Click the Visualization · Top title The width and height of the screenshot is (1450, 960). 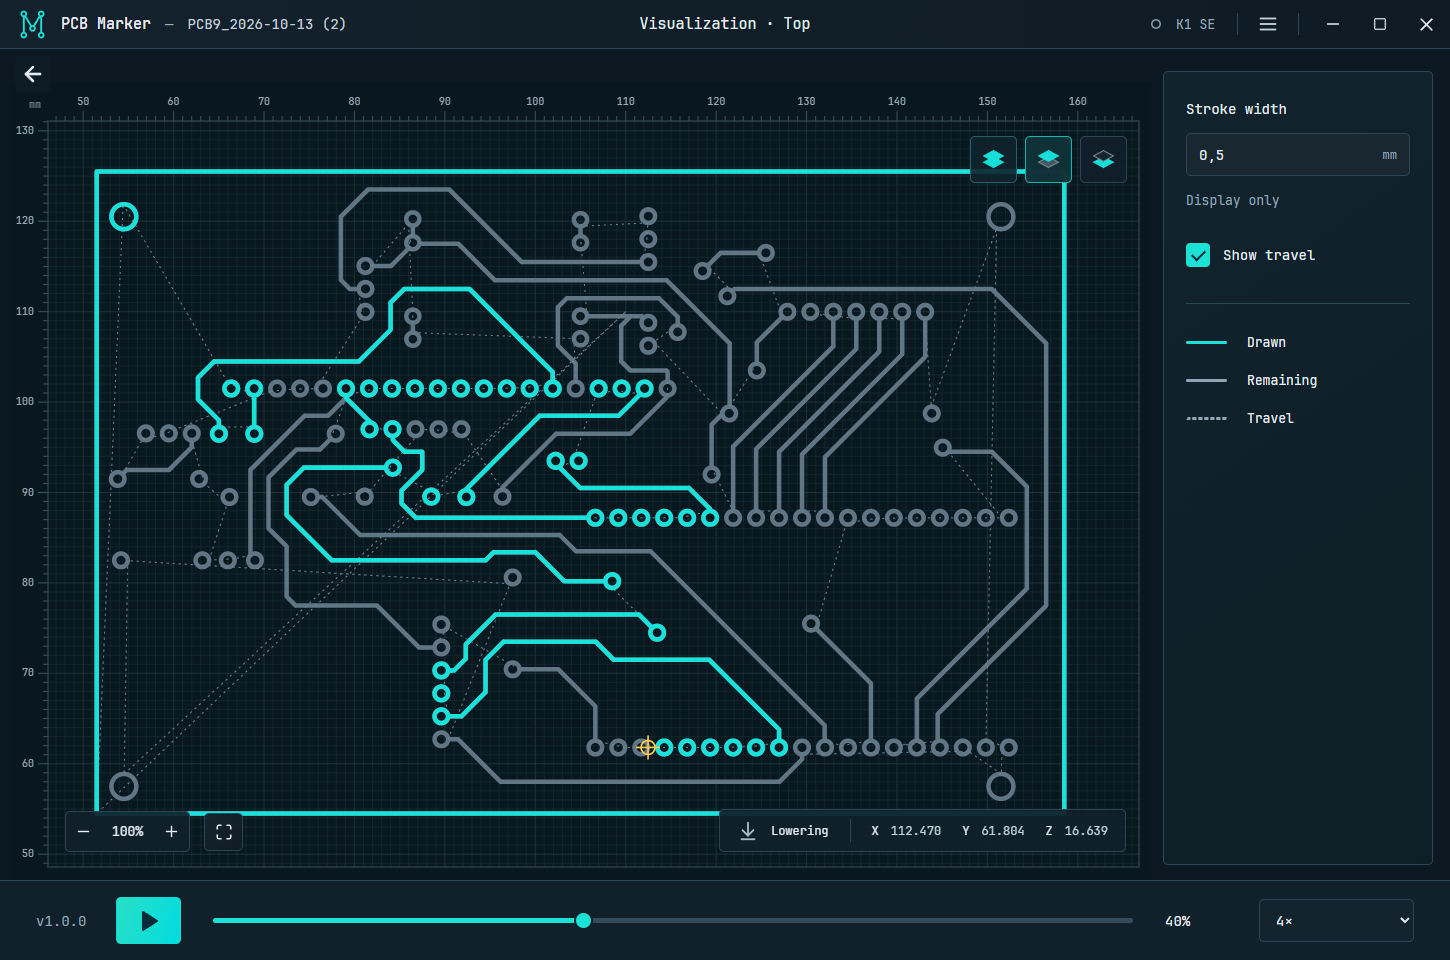tap(725, 23)
